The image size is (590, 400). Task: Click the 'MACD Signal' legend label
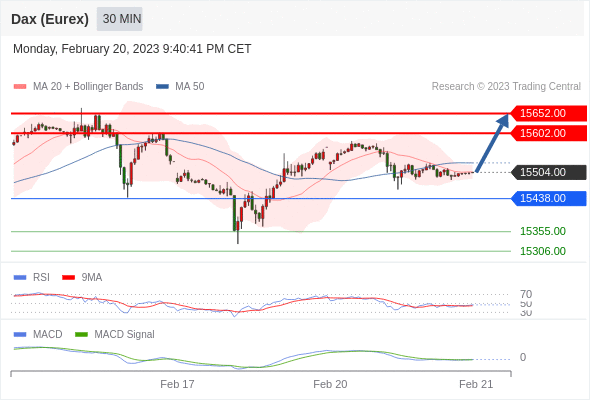coord(124,335)
